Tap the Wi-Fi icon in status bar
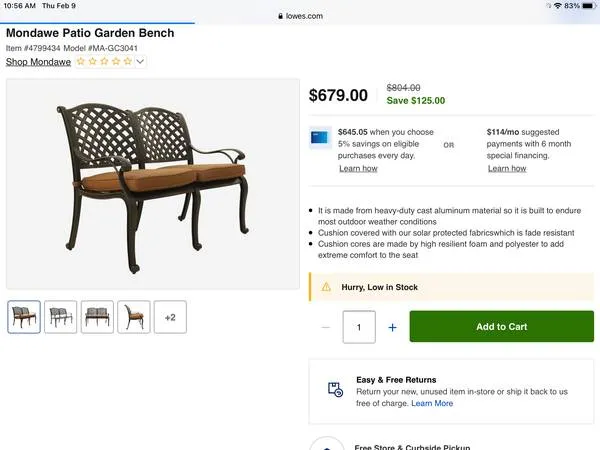600x450 pixels. (556, 6)
